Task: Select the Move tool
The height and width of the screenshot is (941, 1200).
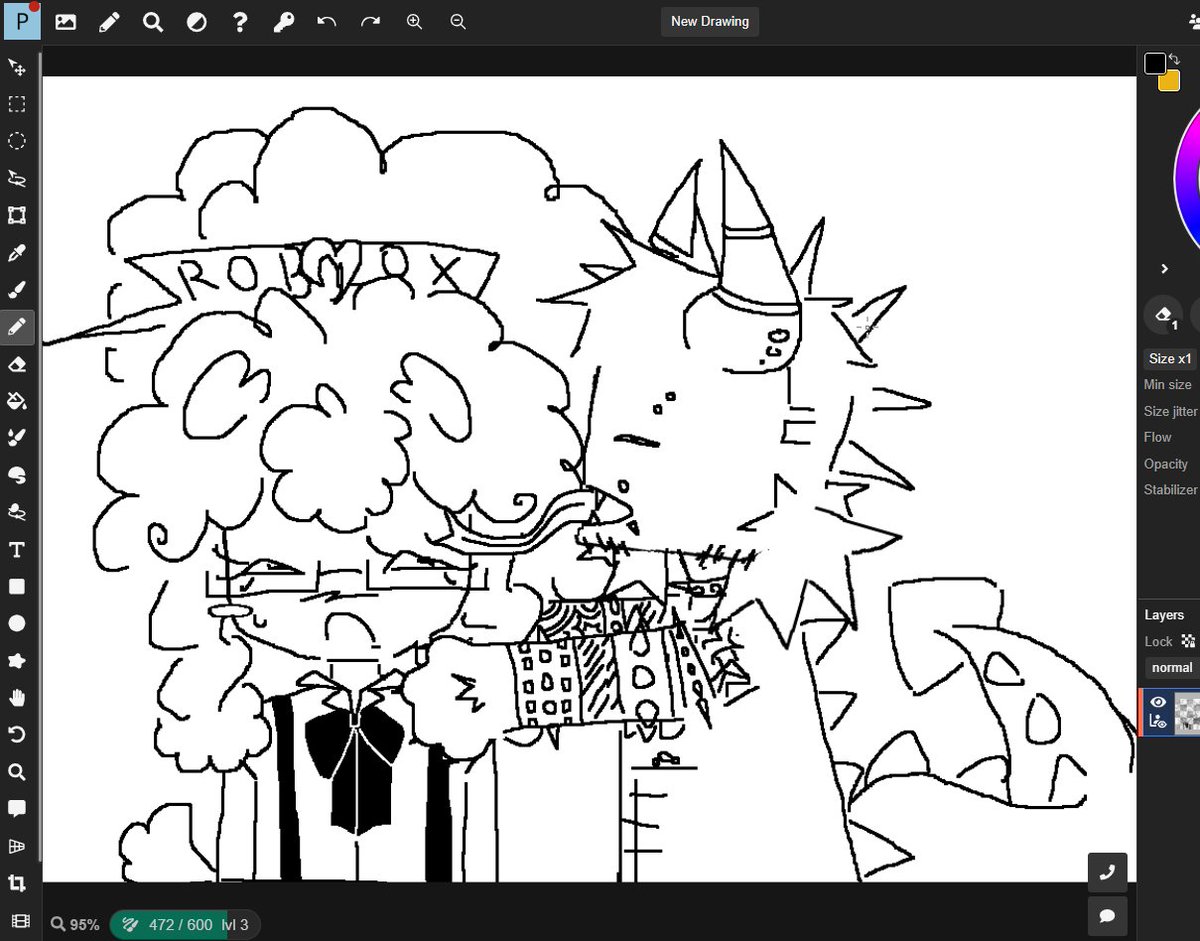Action: 17,67
